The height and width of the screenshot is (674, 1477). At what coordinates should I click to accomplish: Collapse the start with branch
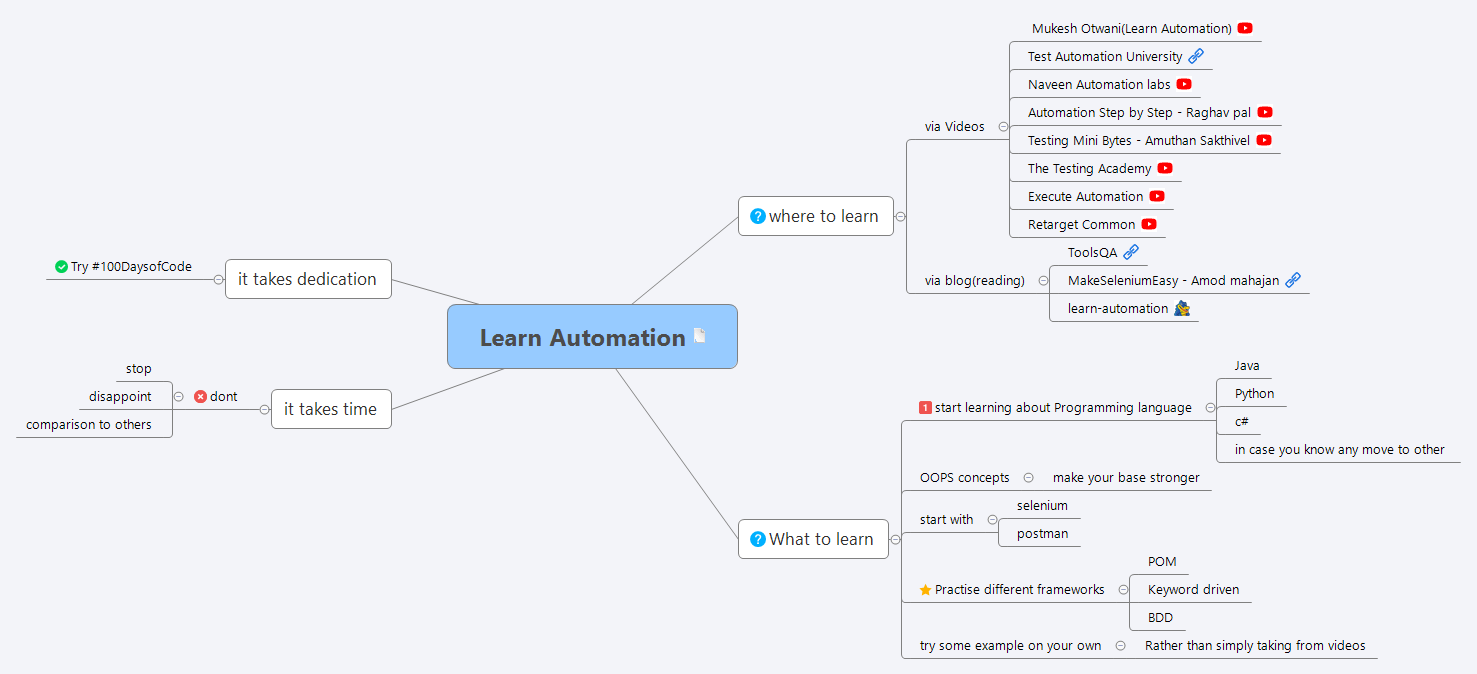tap(992, 519)
